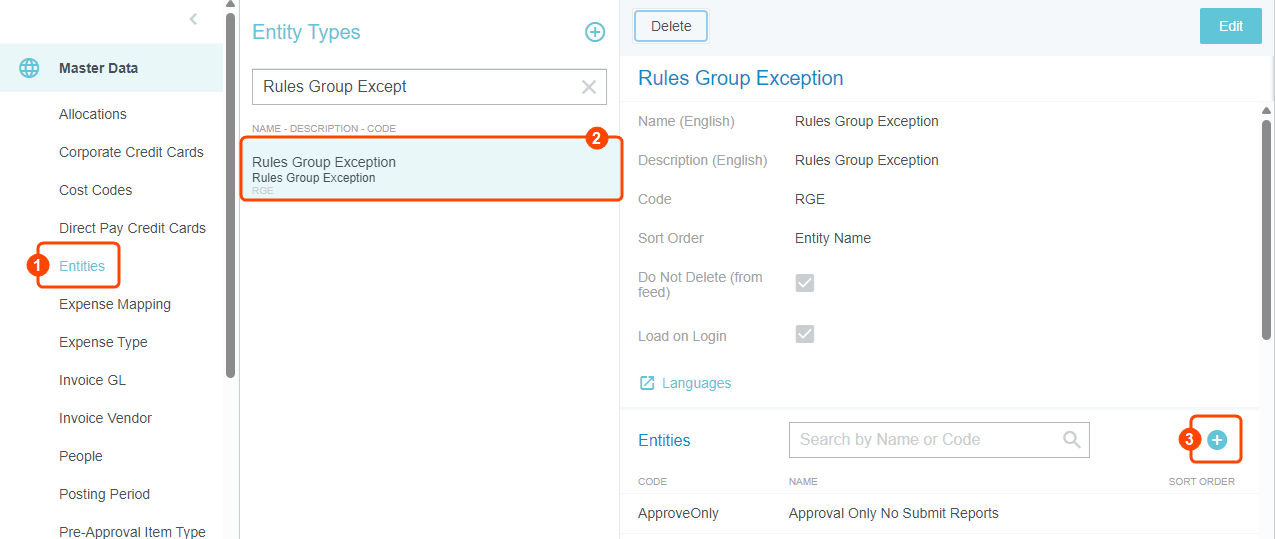Add a new entity with plus icon

pyautogui.click(x=1217, y=440)
